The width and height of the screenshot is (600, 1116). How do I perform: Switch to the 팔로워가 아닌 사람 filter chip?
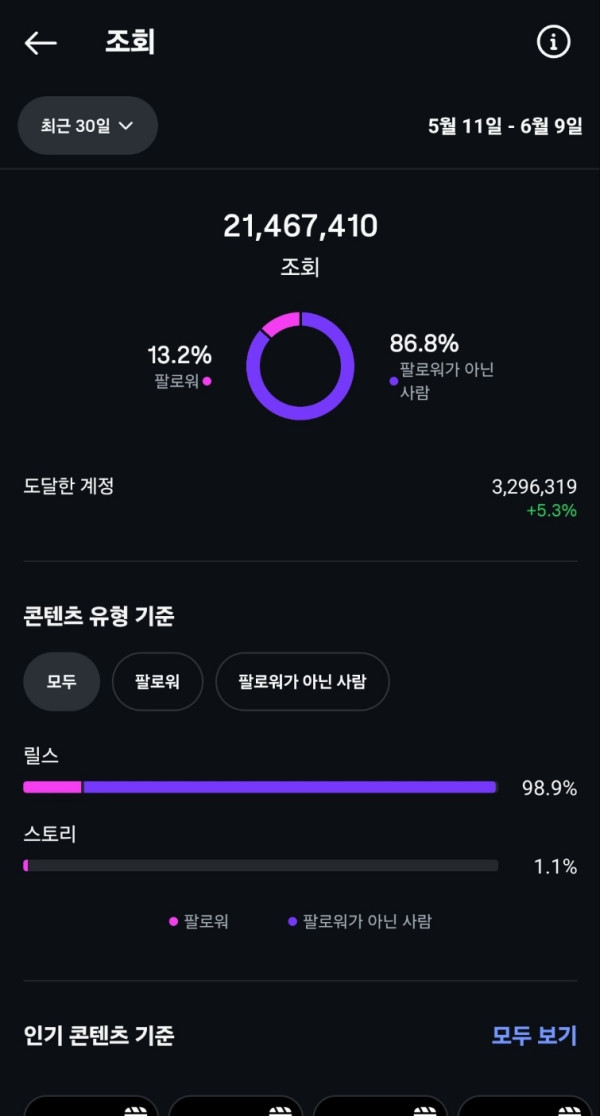(x=302, y=682)
